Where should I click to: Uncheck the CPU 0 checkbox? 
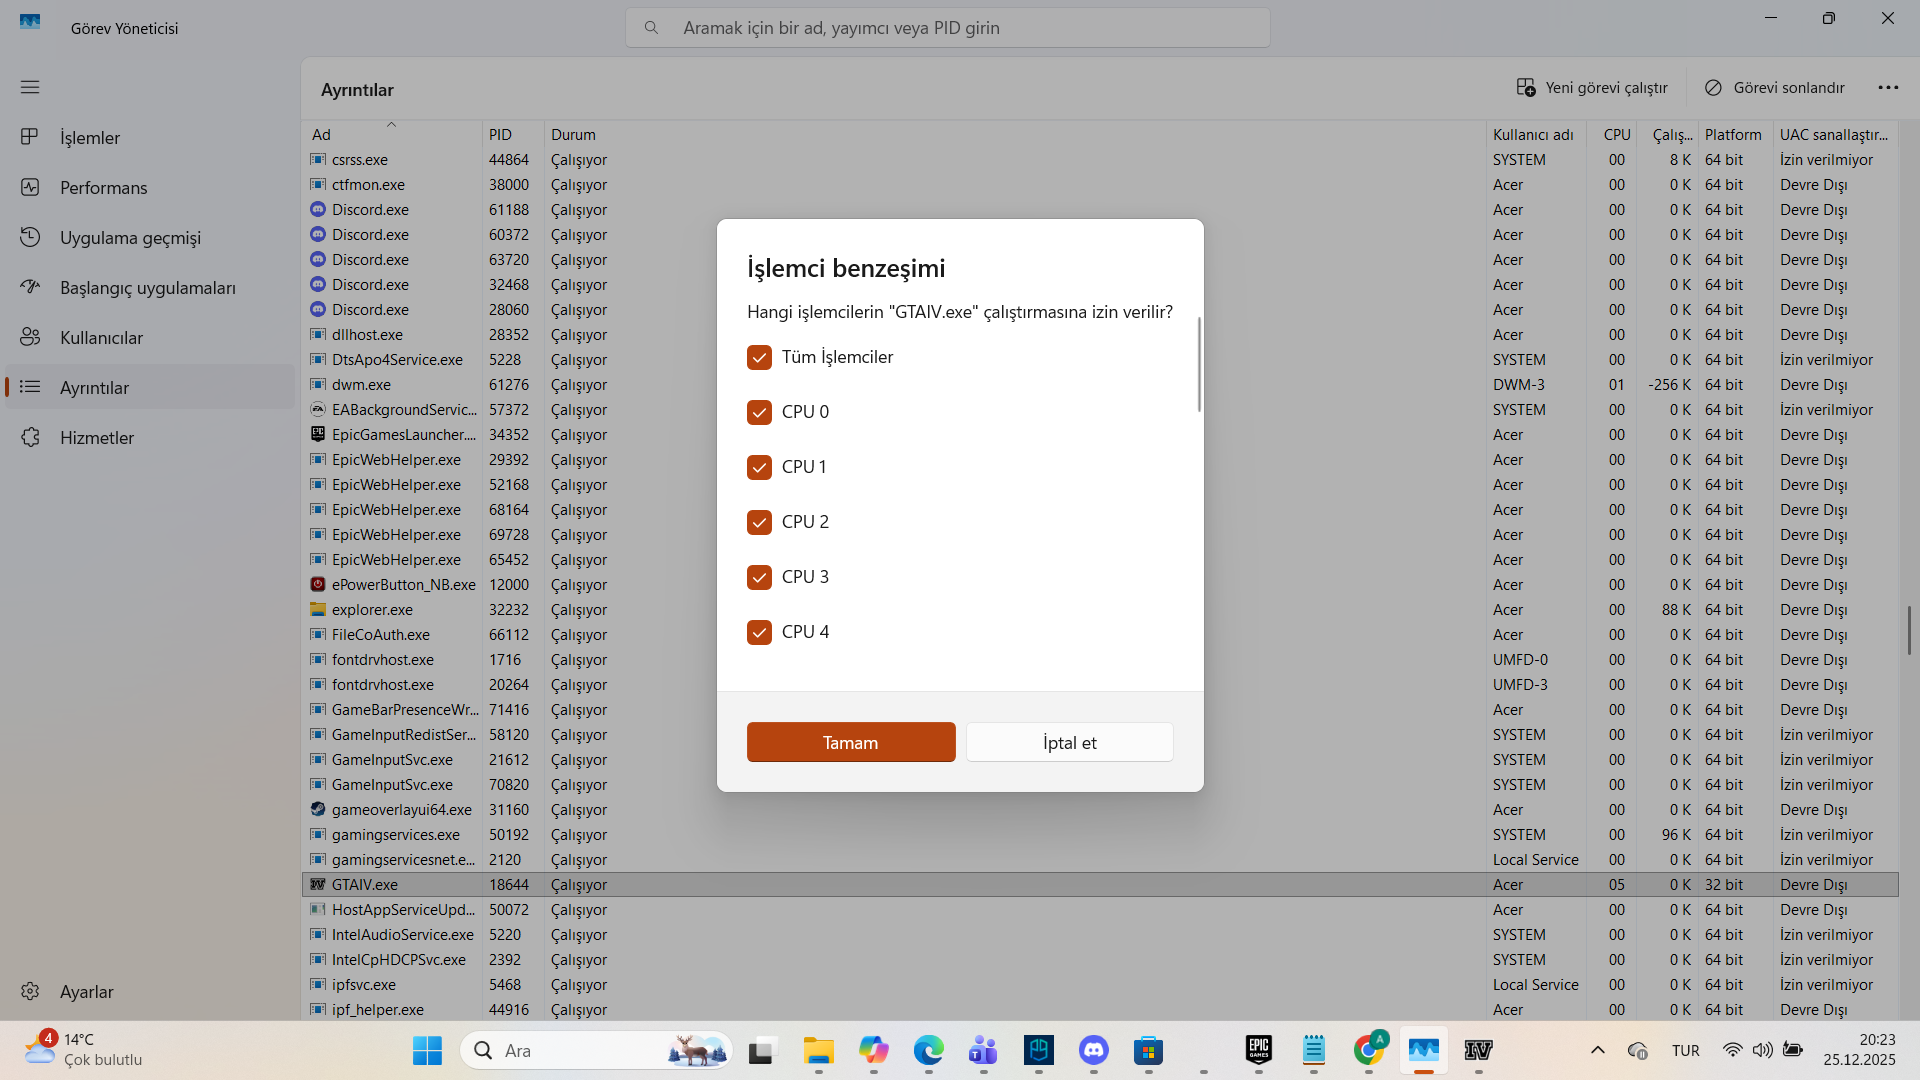(x=759, y=412)
